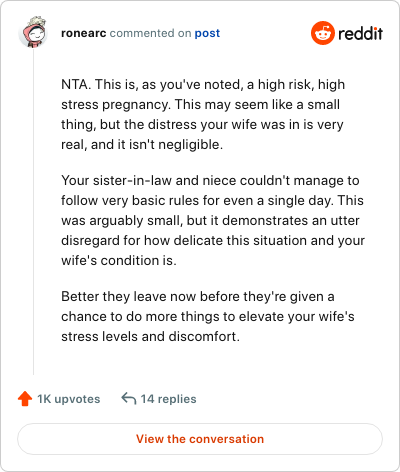This screenshot has height=472, width=400.
Task: Click the line "wife's condition is."
Action: pyautogui.click(x=119, y=260)
